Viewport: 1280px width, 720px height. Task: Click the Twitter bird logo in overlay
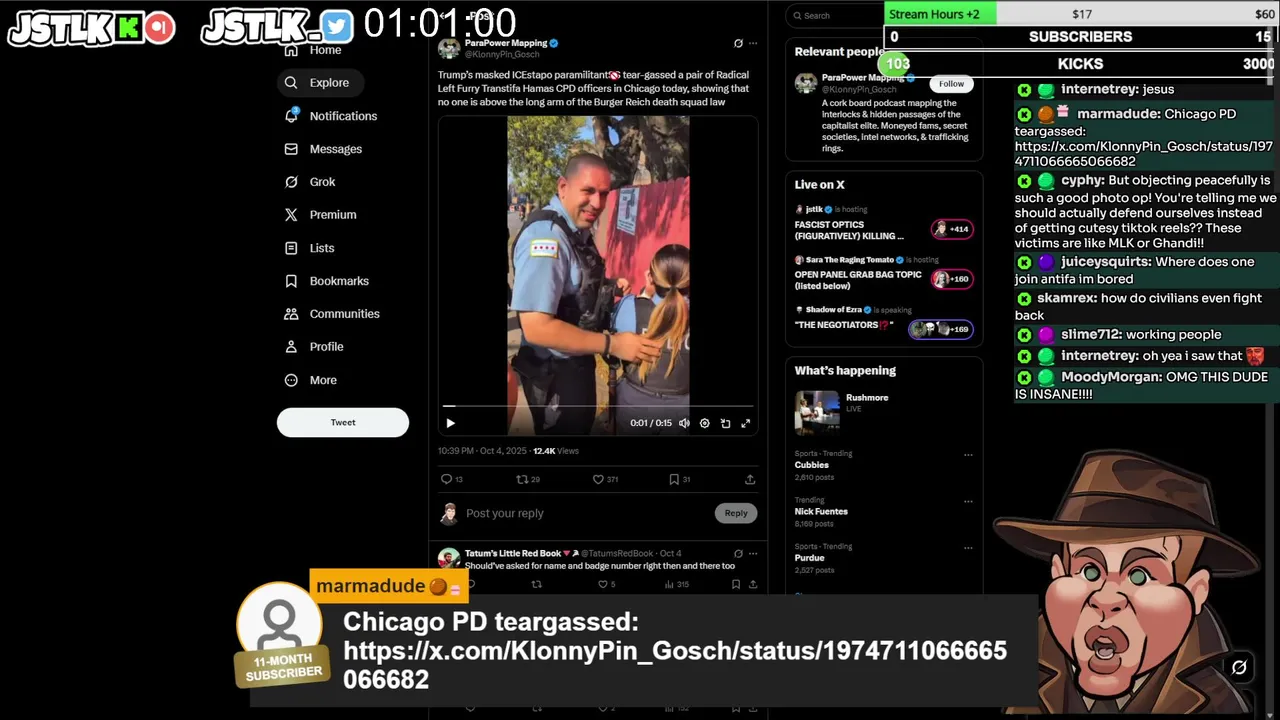338,27
